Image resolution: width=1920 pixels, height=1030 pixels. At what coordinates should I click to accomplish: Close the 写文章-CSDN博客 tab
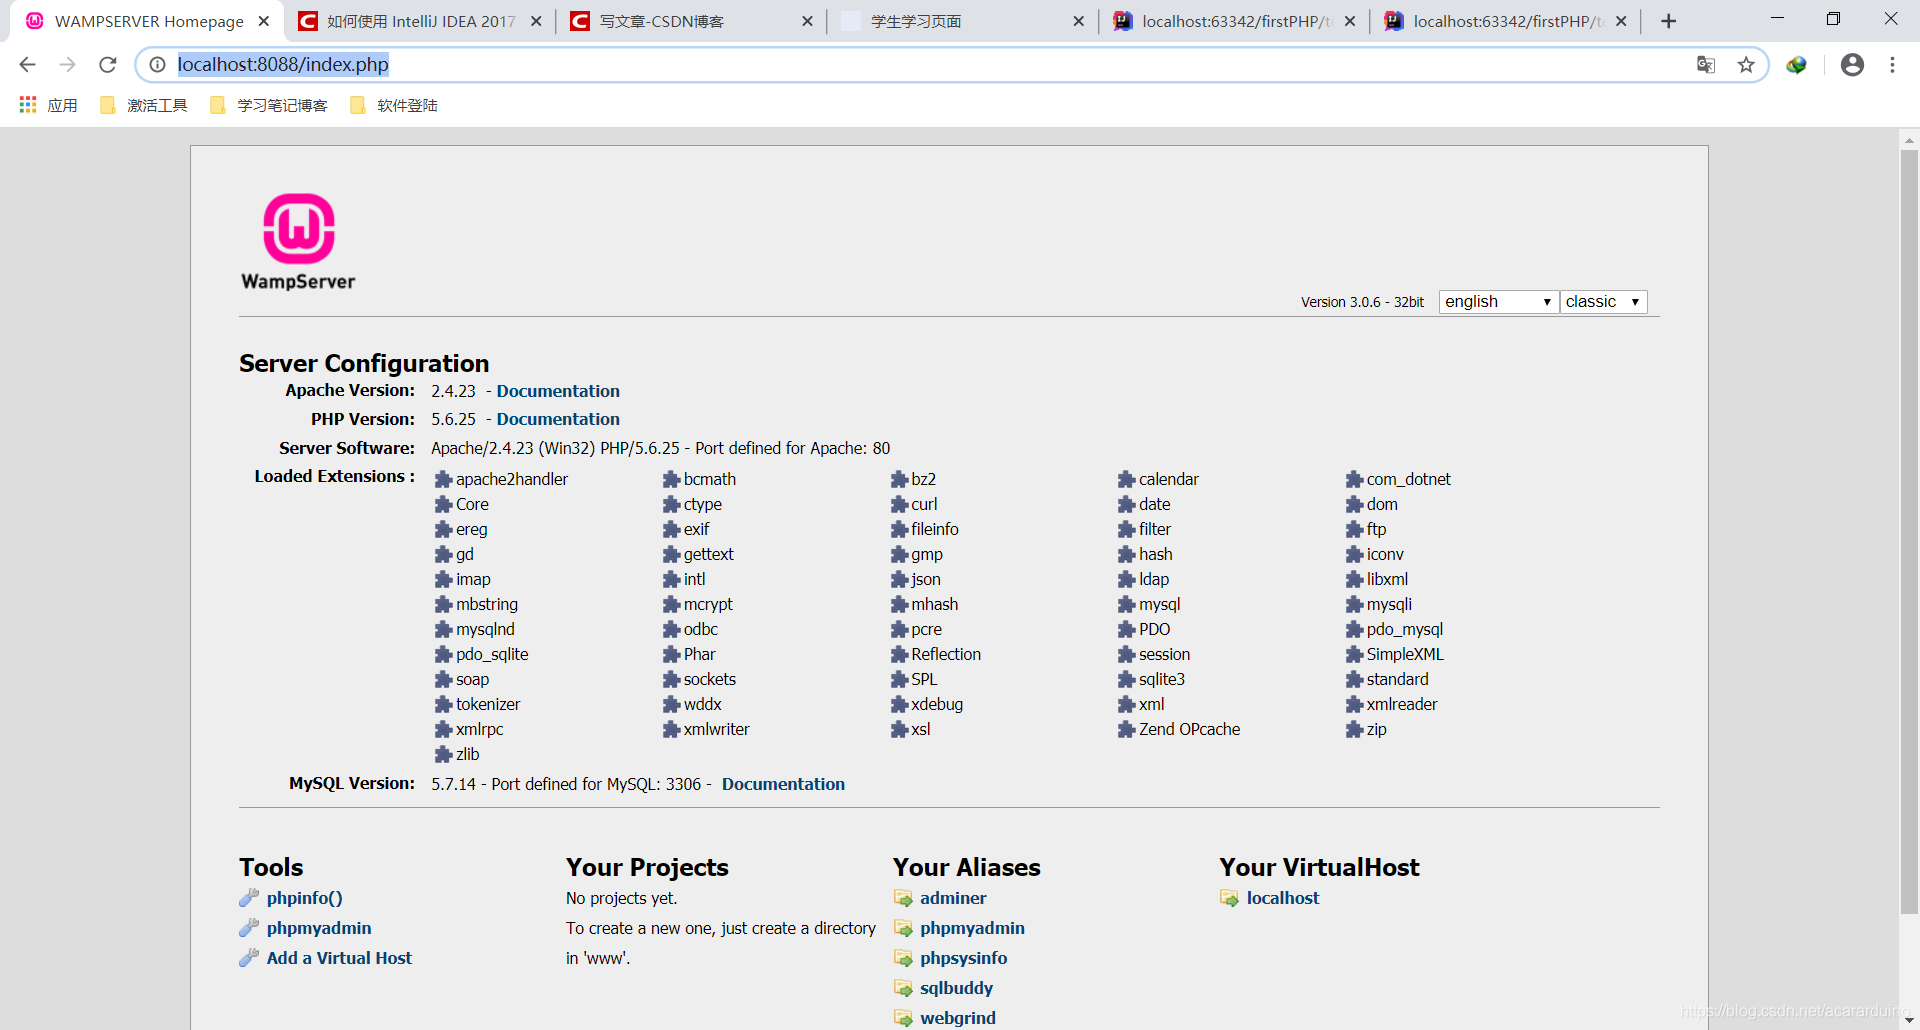[x=807, y=21]
